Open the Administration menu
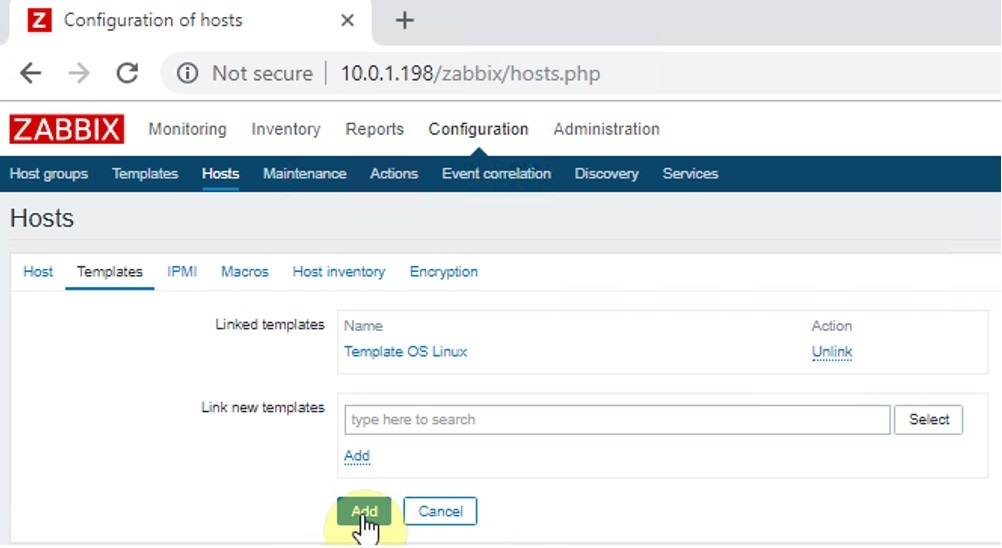This screenshot has height=548, width=1002. pyautogui.click(x=606, y=129)
